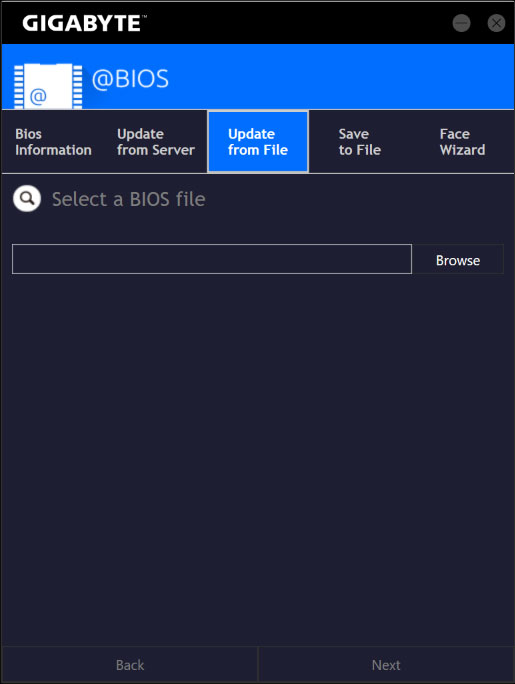
Task: Click the @BIOS chip icon
Action: pyautogui.click(x=48, y=86)
